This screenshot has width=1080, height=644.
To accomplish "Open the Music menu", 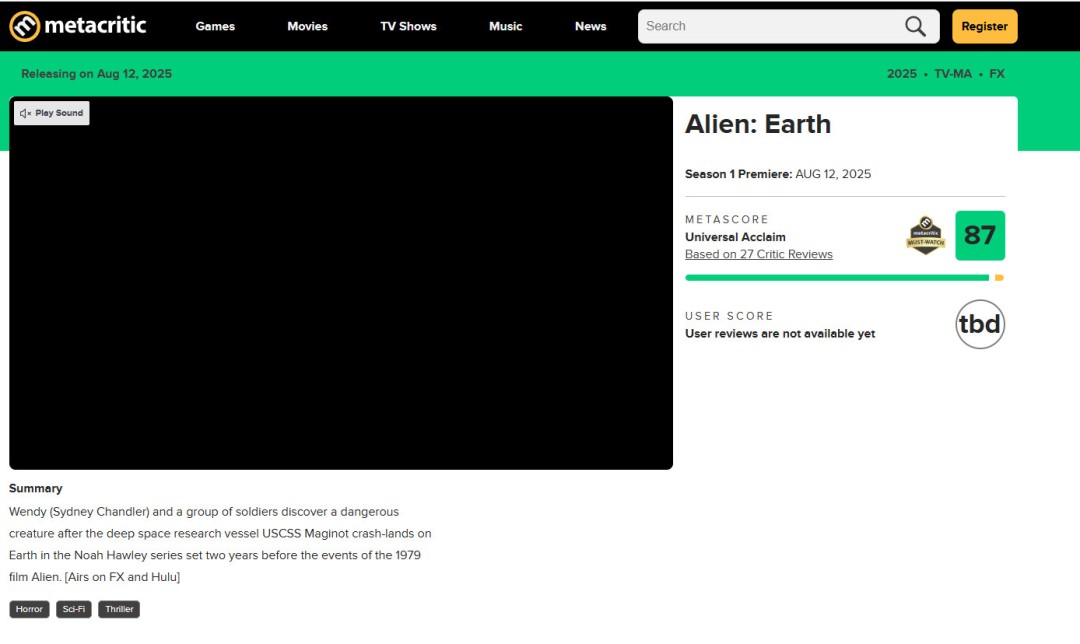I will pyautogui.click(x=506, y=26).
